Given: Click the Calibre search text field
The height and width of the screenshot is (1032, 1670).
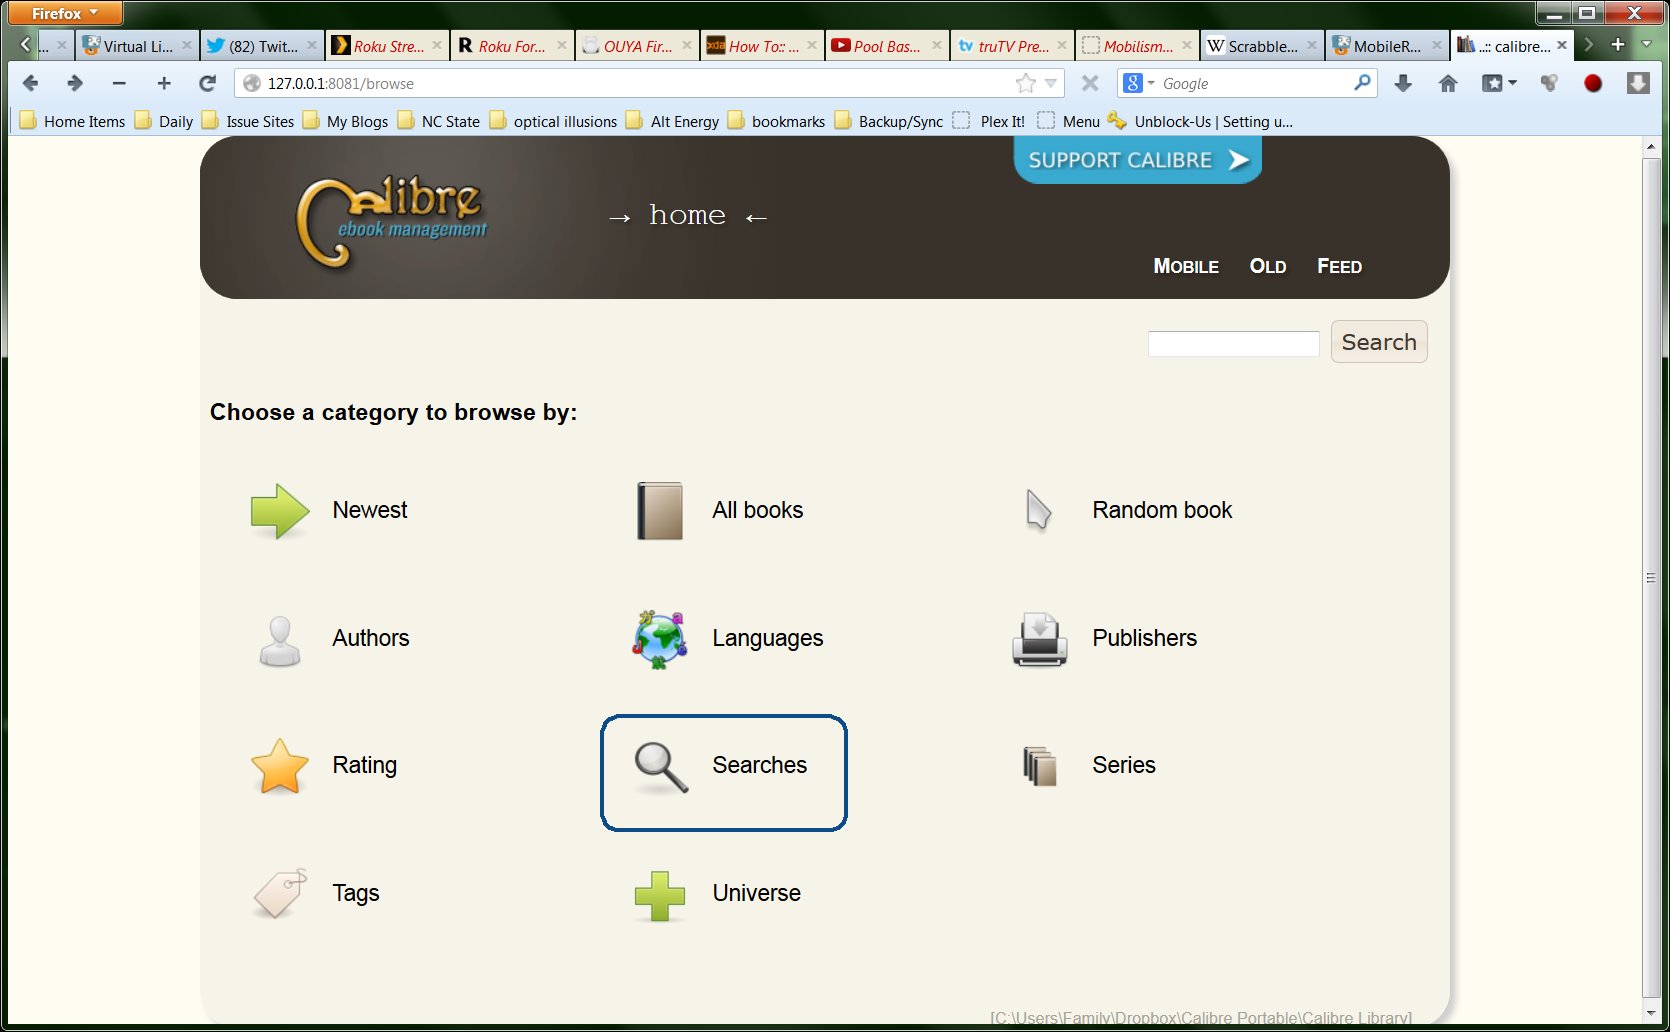Looking at the screenshot, I should tap(1234, 343).
